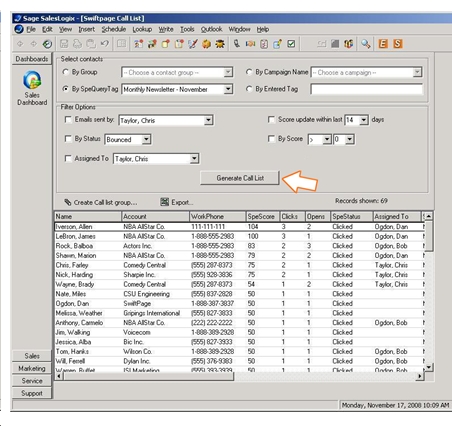The width and height of the screenshot is (452, 426).
Task: Open the File menu
Action: tap(31, 29)
